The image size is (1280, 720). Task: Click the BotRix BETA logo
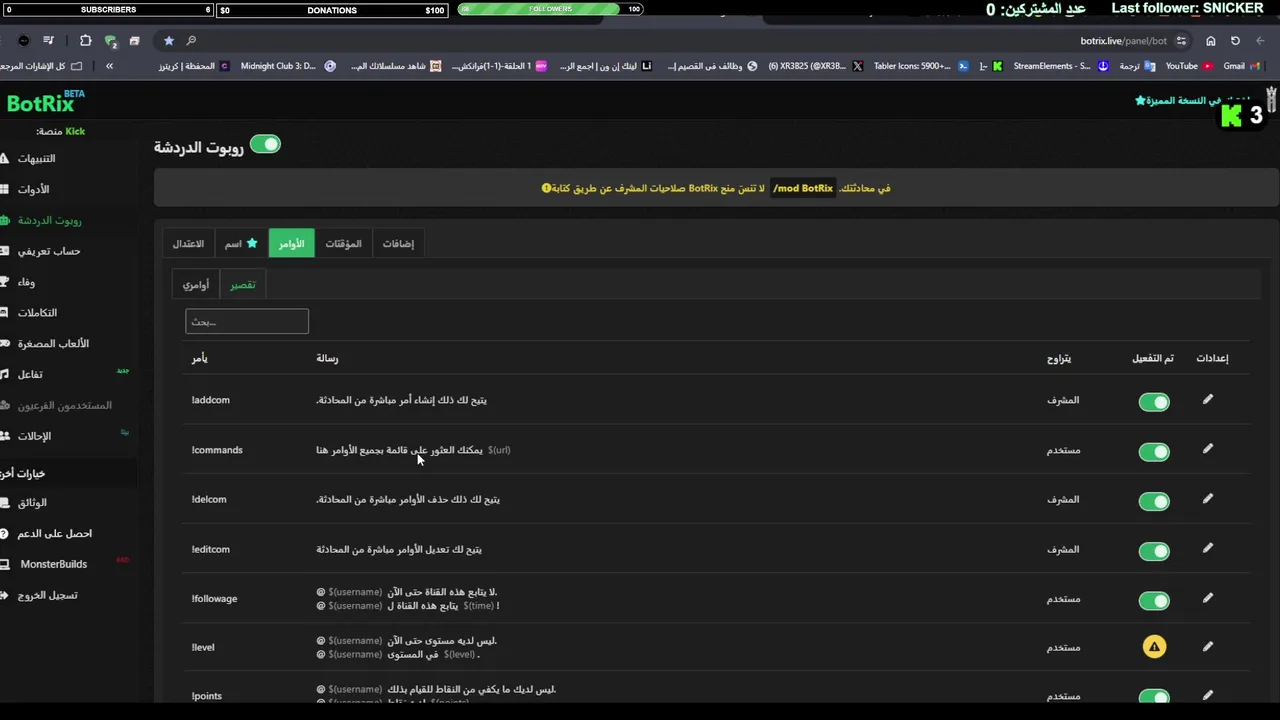pos(45,102)
